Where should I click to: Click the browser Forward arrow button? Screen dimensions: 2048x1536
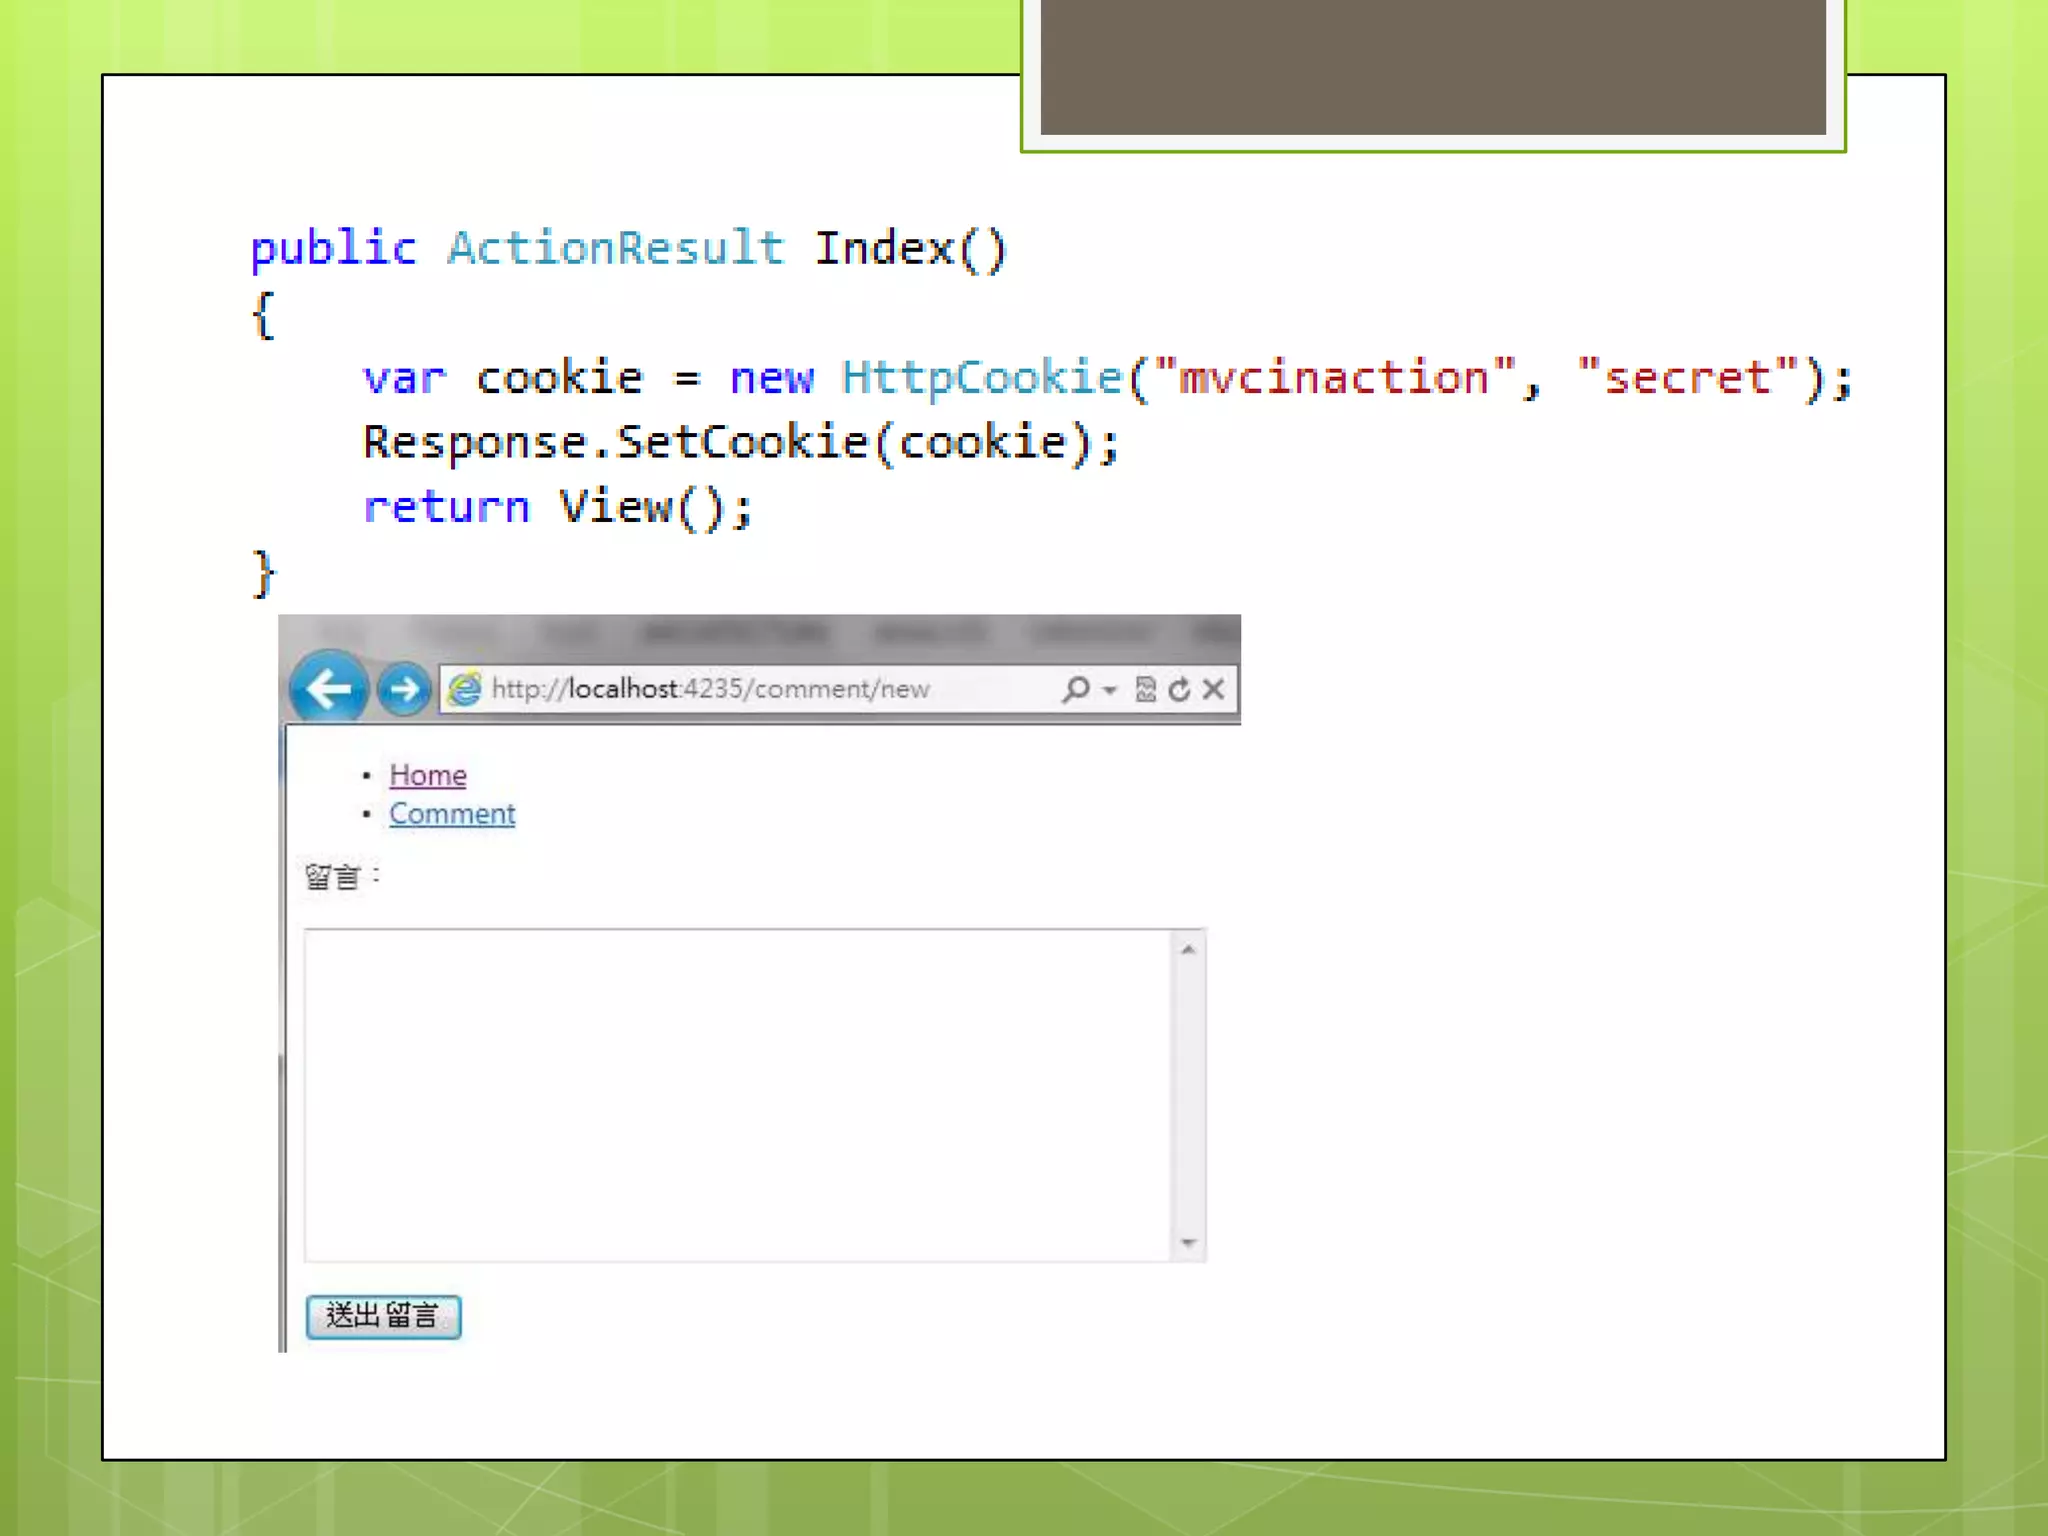tap(404, 689)
